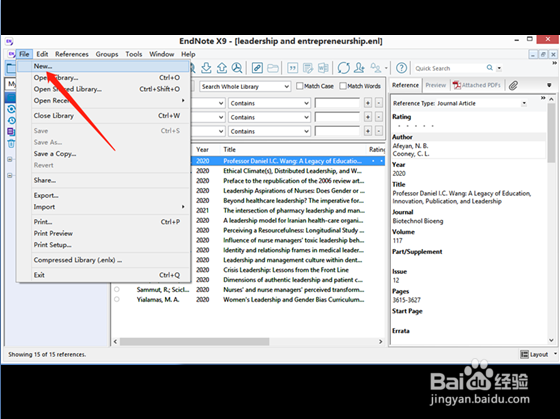Enable the Match Case checkbox
Screen dimensions: 560x419
300,86
